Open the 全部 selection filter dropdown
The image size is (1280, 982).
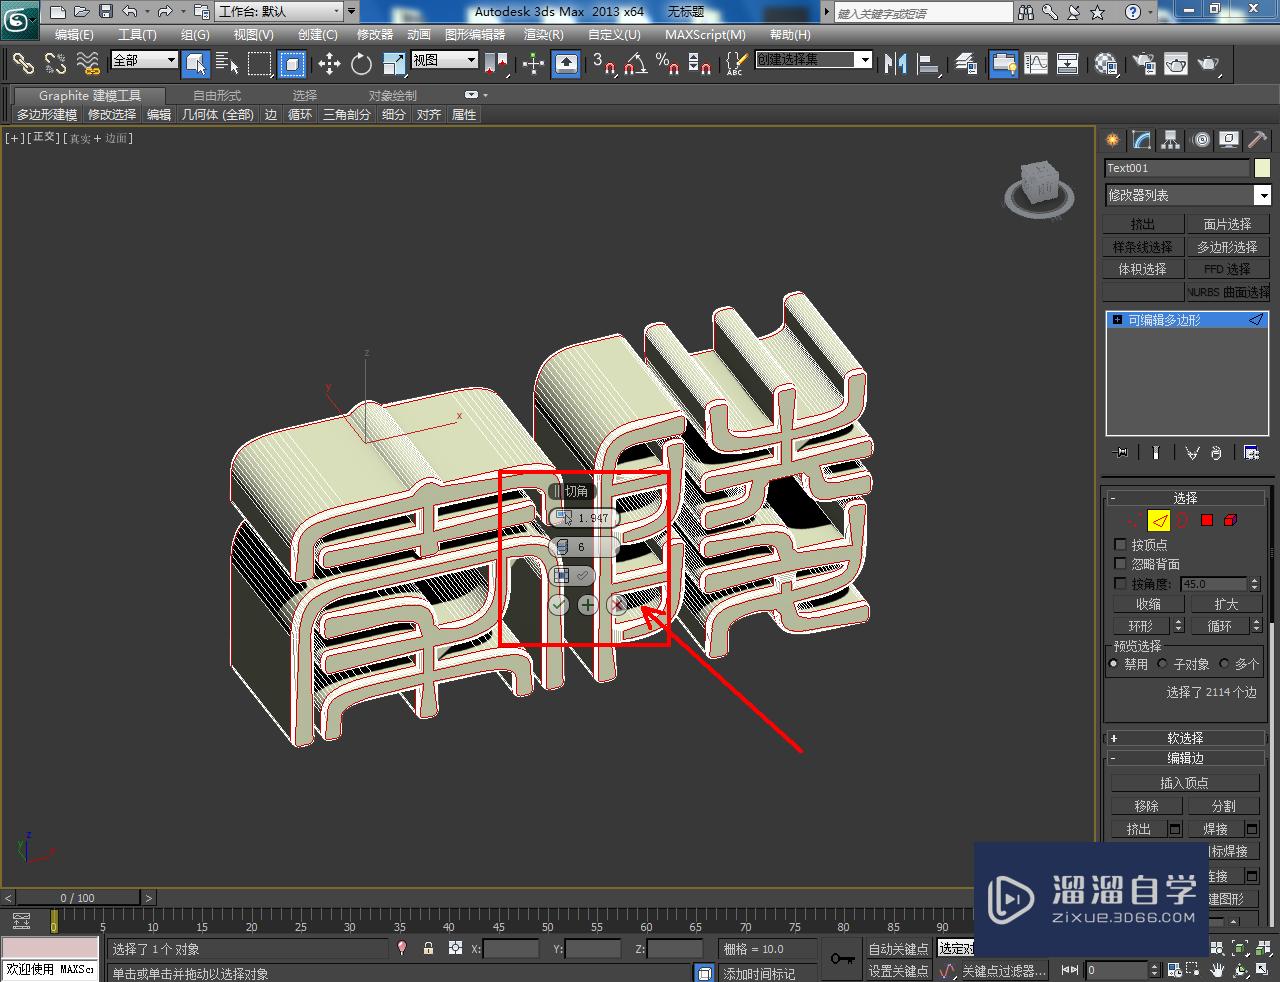(x=144, y=60)
